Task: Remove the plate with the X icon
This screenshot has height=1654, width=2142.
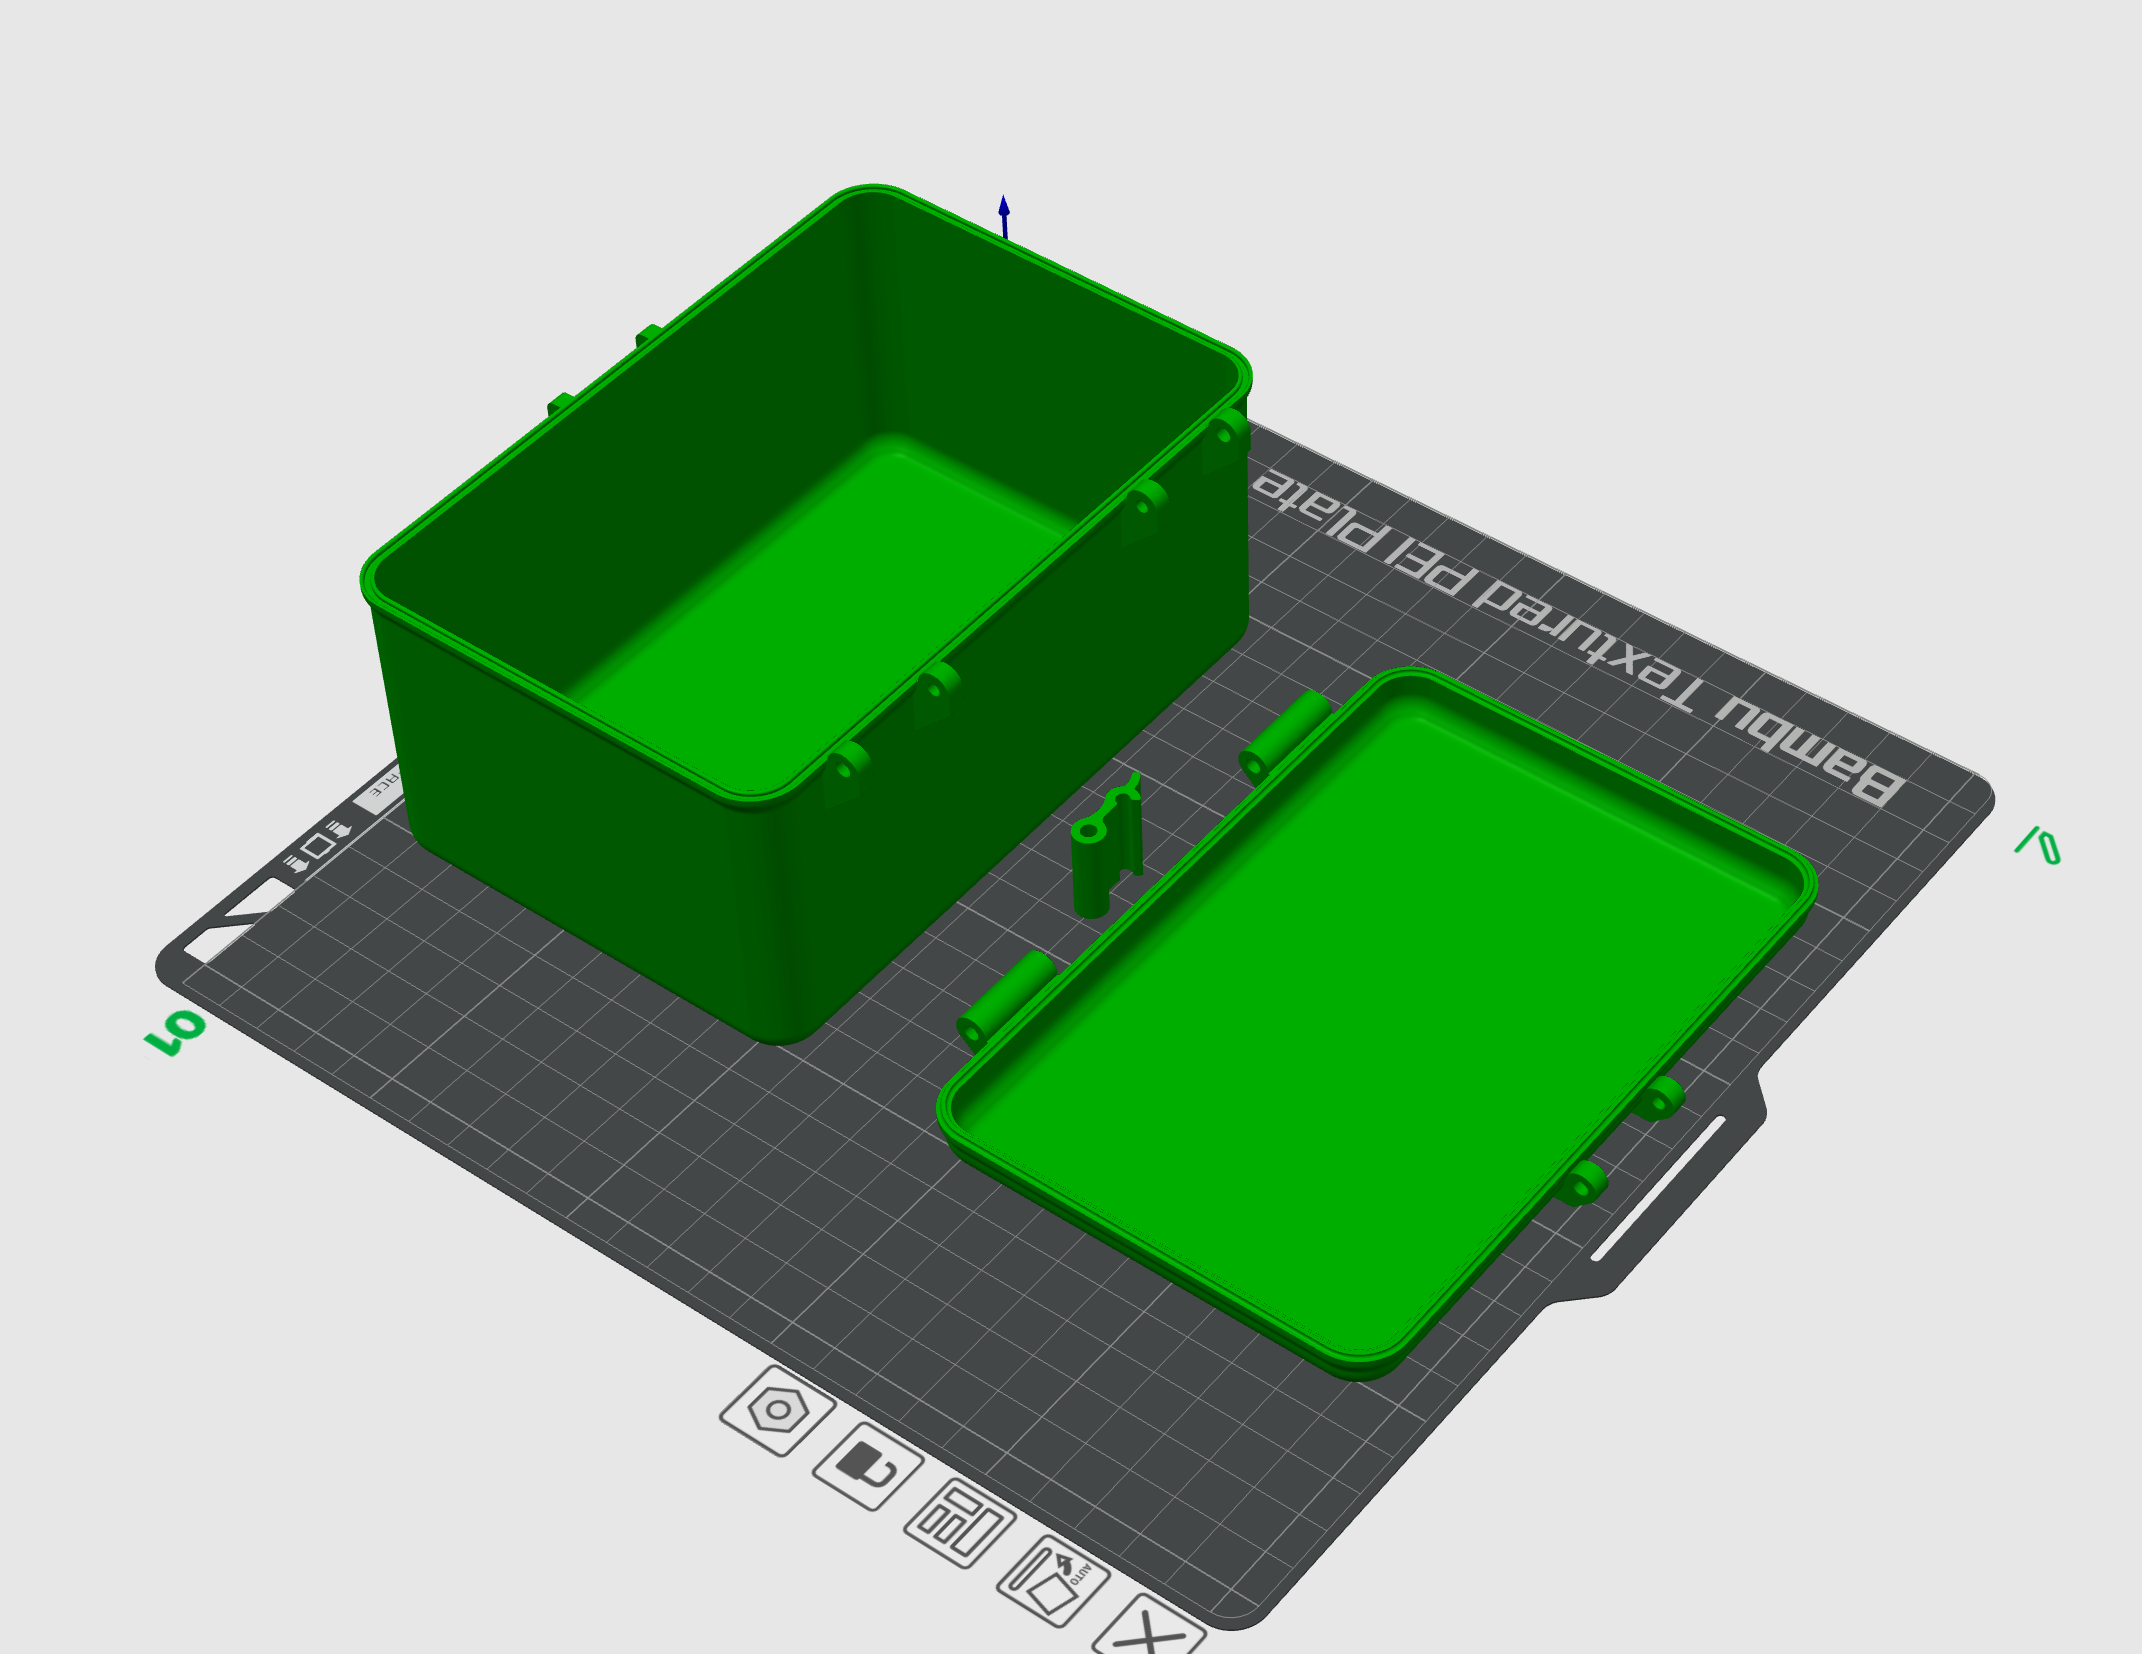Action: (x=1150, y=1636)
